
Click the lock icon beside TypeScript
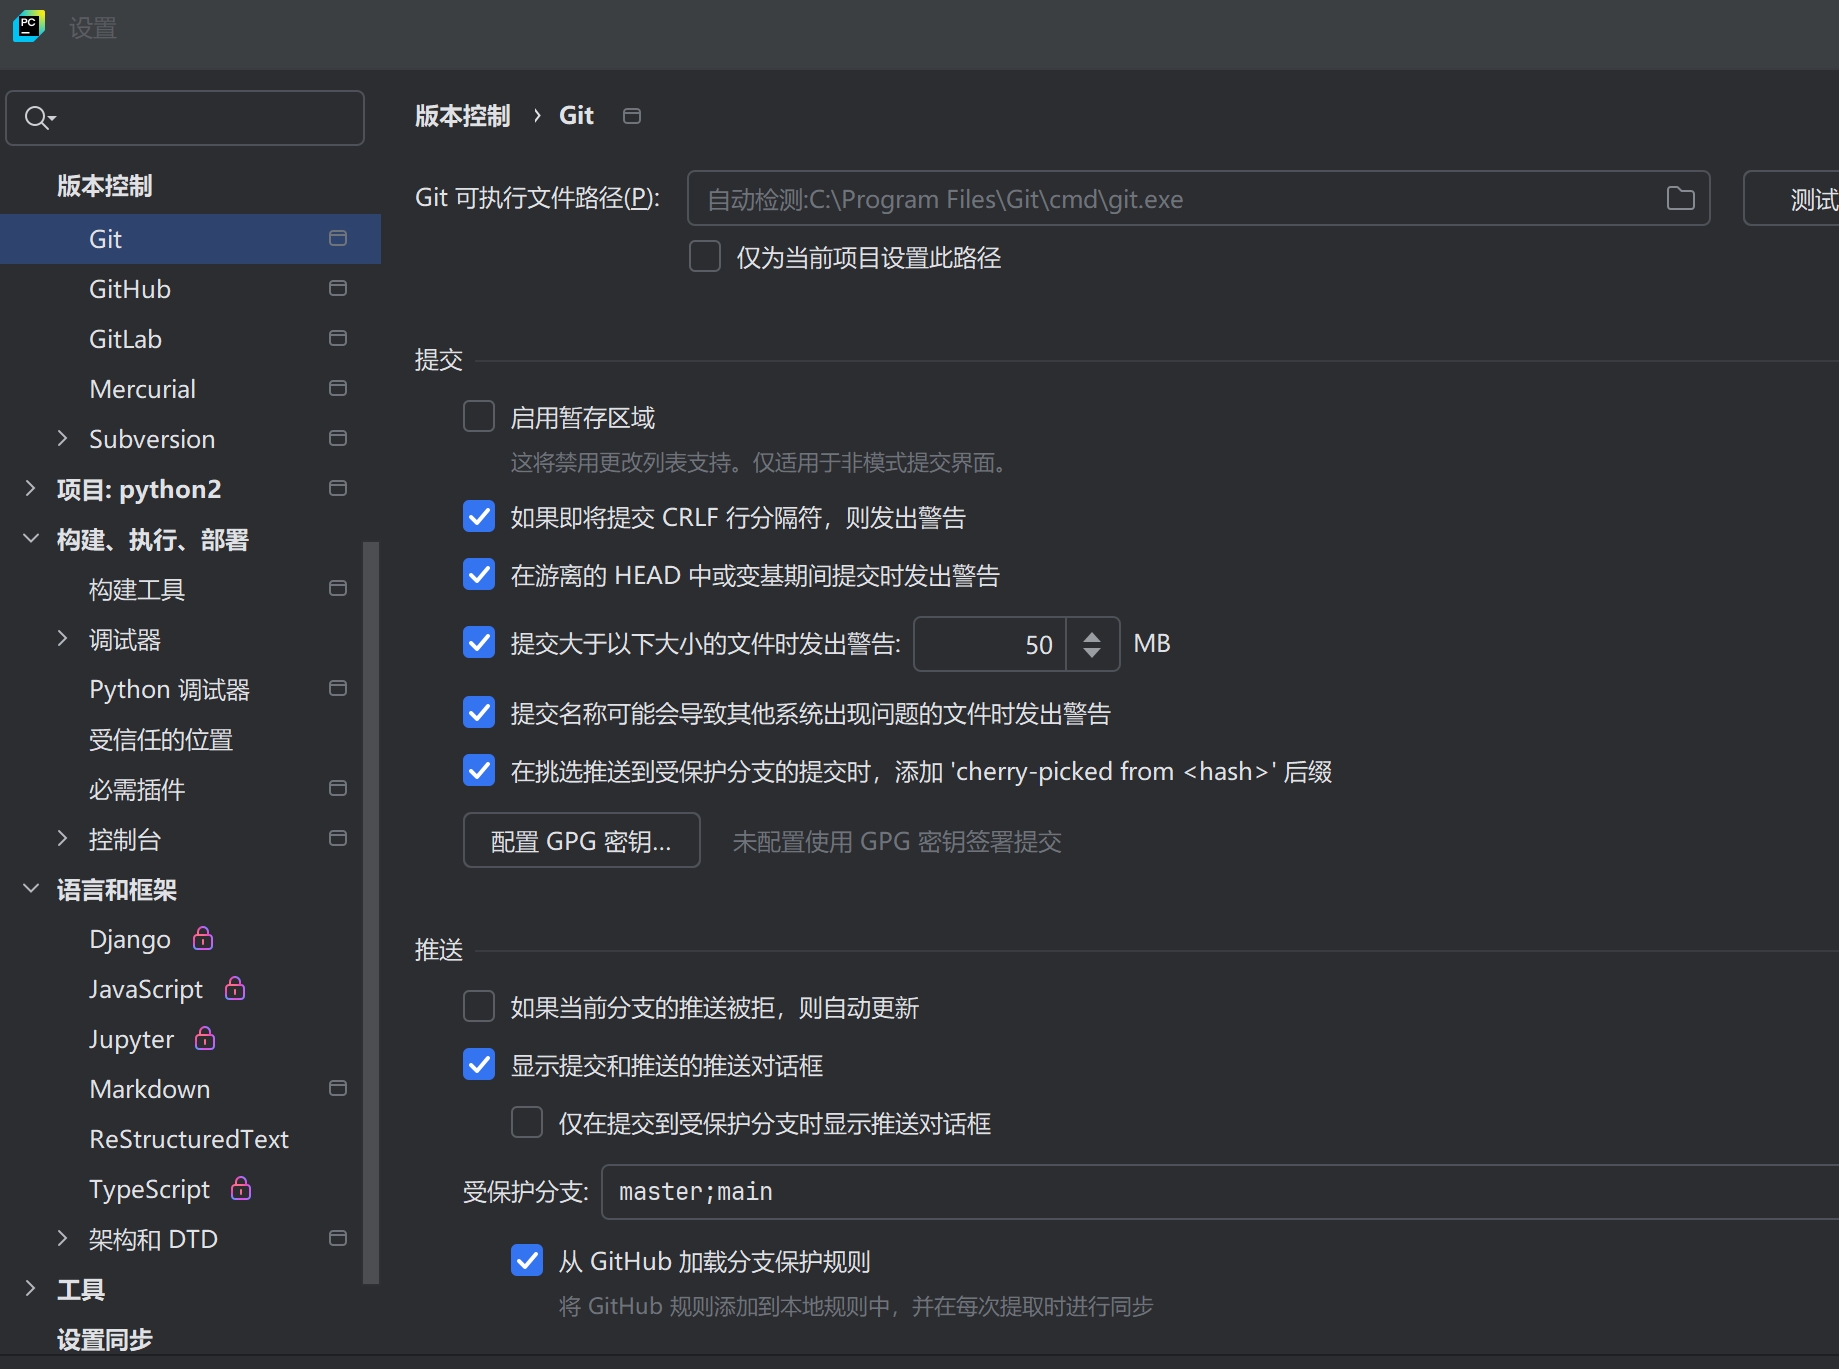[x=241, y=1188]
